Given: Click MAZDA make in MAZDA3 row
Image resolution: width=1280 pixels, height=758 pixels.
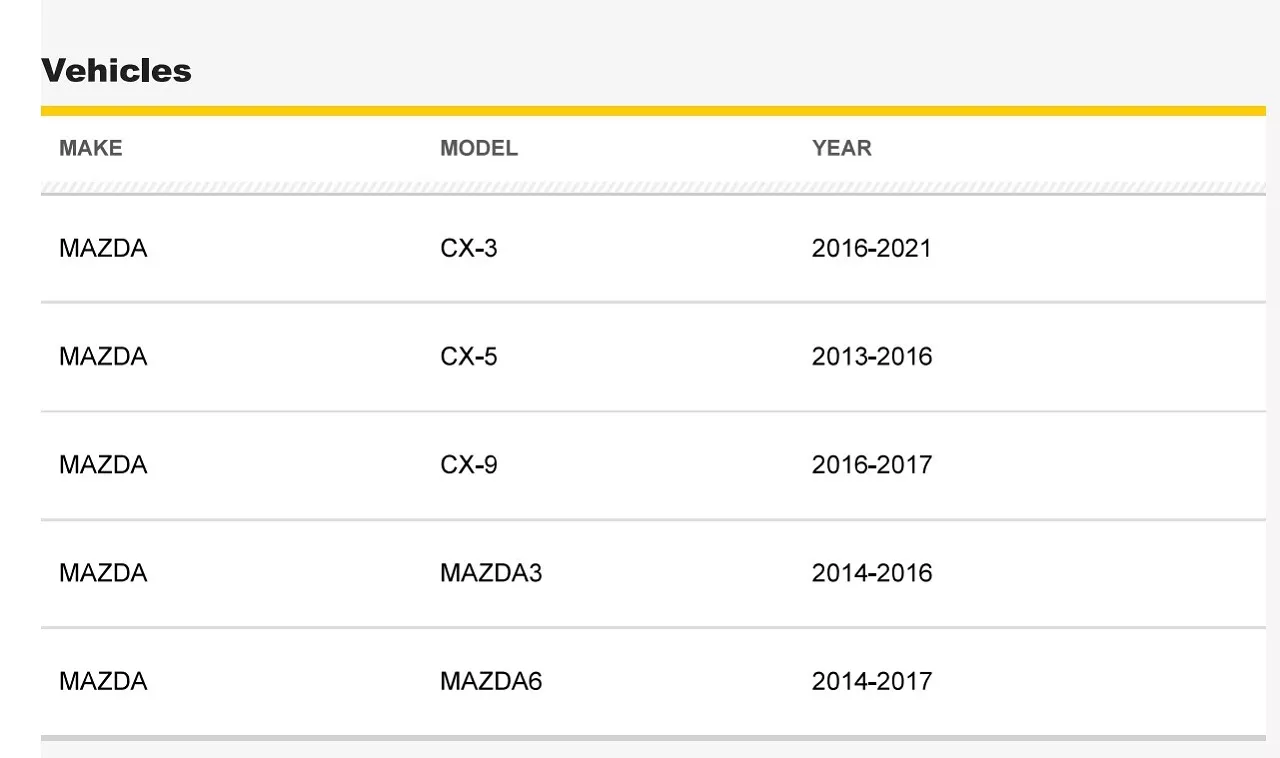Looking at the screenshot, I should (x=103, y=573).
